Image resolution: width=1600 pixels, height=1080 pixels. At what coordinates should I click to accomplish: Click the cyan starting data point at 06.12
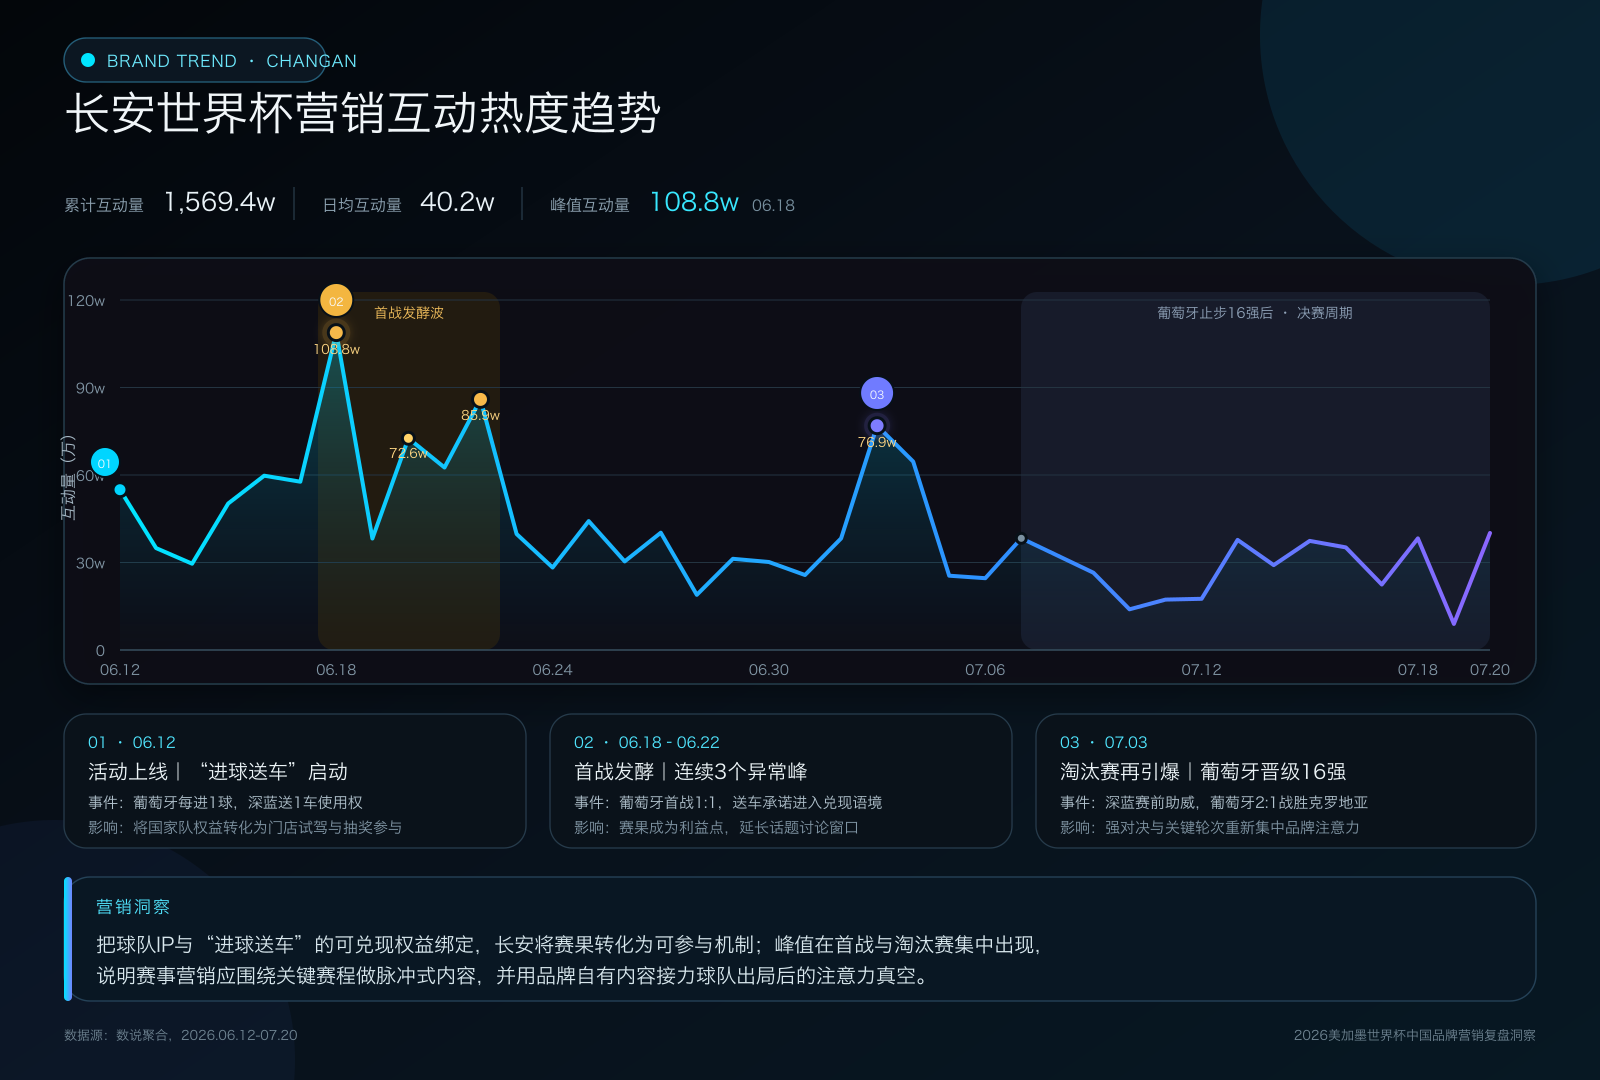120,490
